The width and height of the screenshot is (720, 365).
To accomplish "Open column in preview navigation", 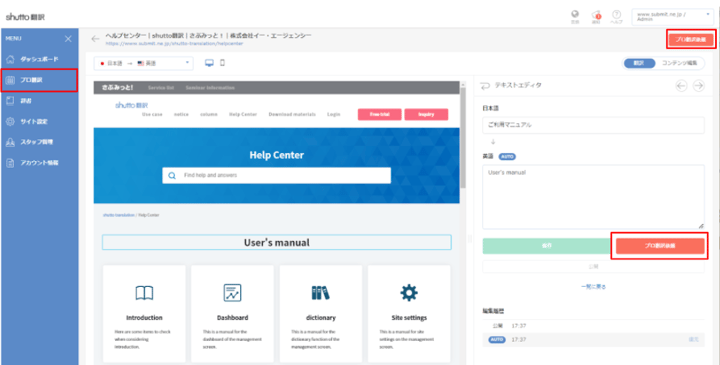I will click(x=208, y=114).
